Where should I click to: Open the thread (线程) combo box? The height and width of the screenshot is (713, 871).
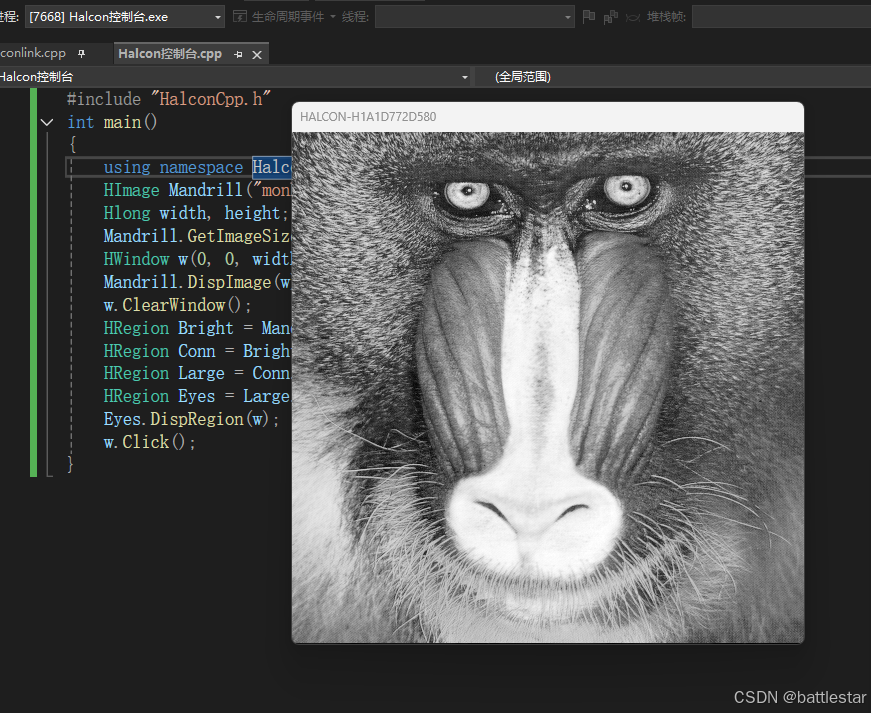(x=474, y=17)
